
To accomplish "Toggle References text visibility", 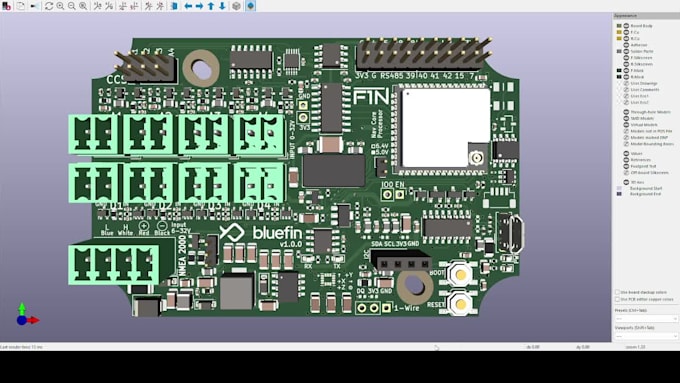I will pyautogui.click(x=626, y=160).
